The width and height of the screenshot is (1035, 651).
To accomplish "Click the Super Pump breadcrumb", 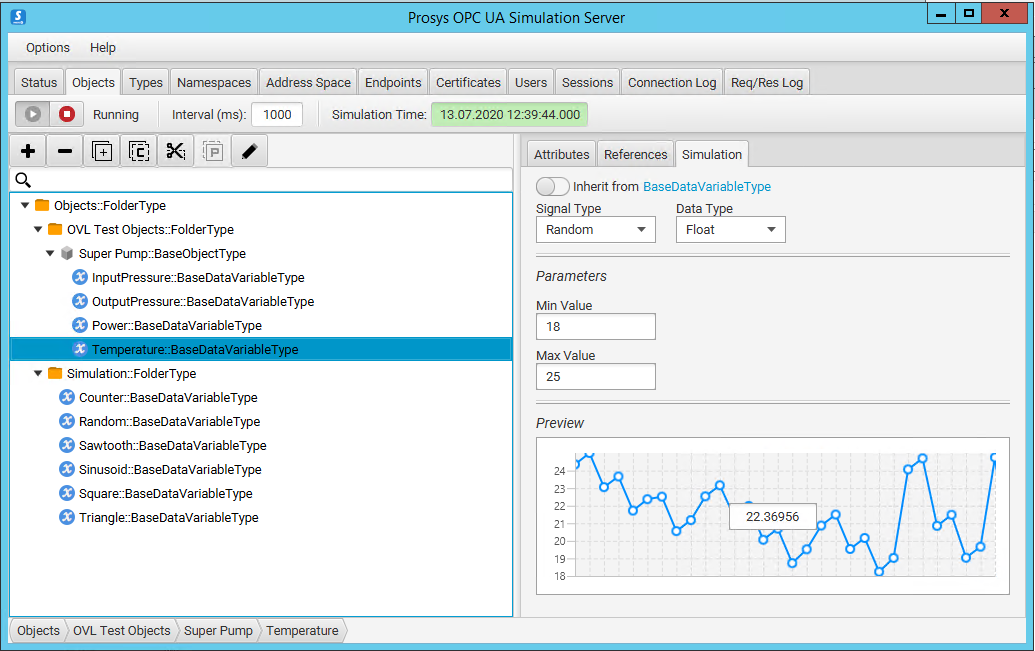I will (x=218, y=631).
